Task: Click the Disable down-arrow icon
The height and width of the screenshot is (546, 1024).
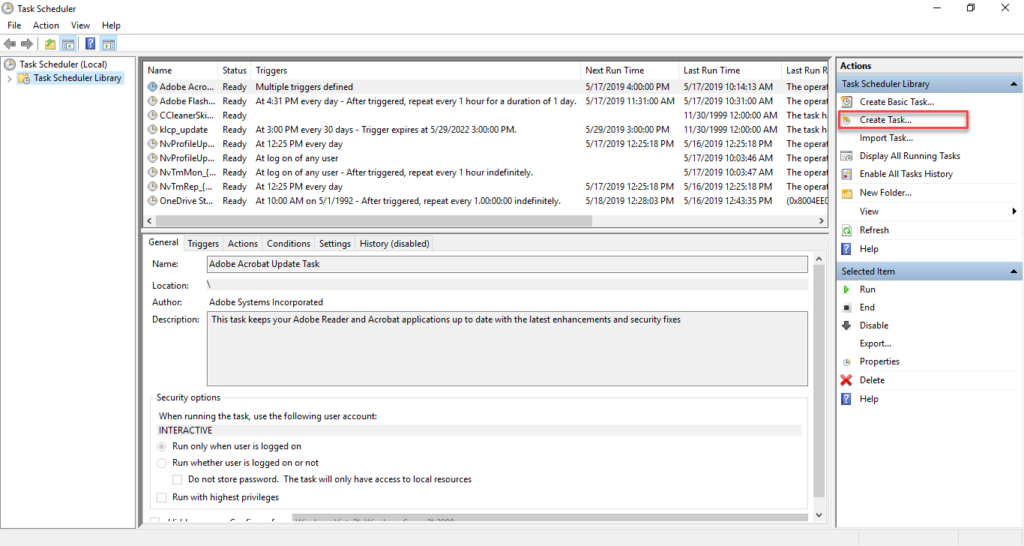Action: pyautogui.click(x=847, y=325)
